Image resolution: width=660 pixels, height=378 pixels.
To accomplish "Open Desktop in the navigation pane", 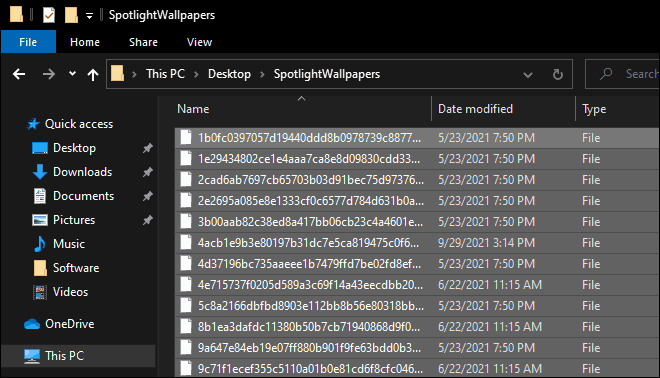I will click(74, 148).
